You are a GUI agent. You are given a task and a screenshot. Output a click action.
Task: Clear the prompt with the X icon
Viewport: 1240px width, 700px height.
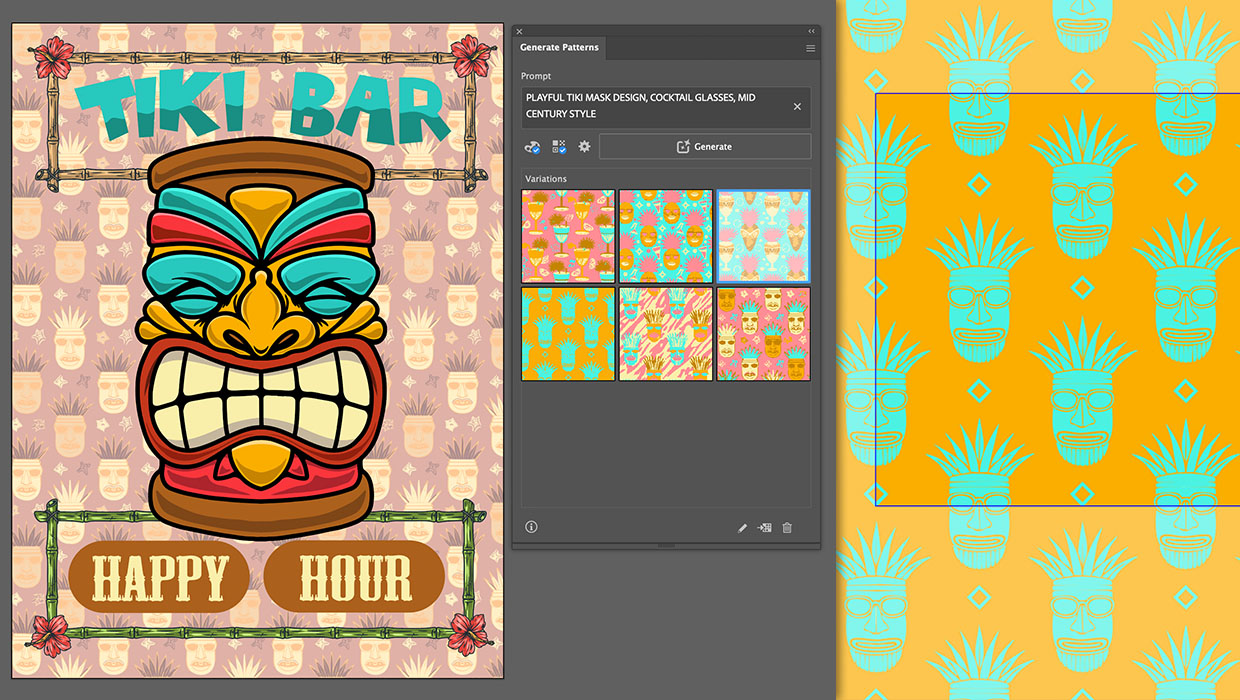(x=797, y=107)
